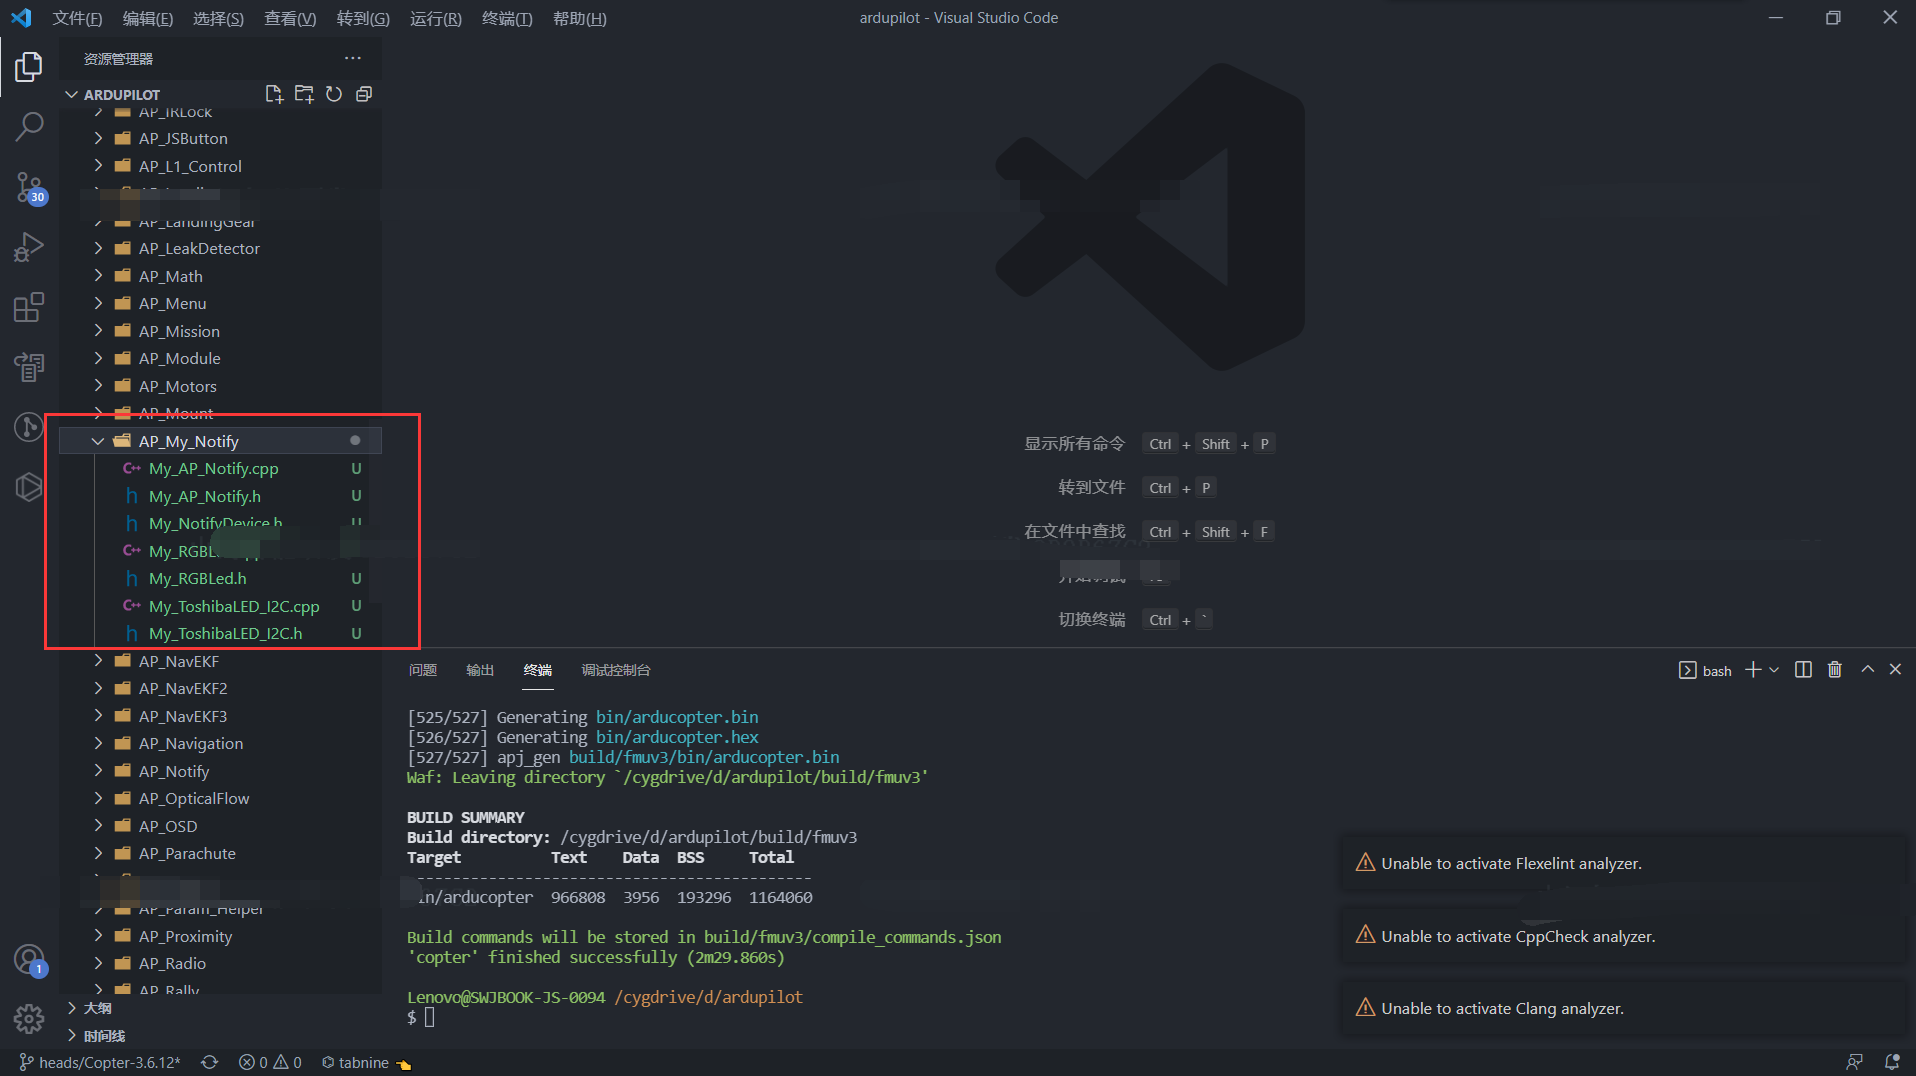Image resolution: width=1916 pixels, height=1076 pixels.
Task: Open errors and warnings status indicator
Action: click(x=270, y=1062)
